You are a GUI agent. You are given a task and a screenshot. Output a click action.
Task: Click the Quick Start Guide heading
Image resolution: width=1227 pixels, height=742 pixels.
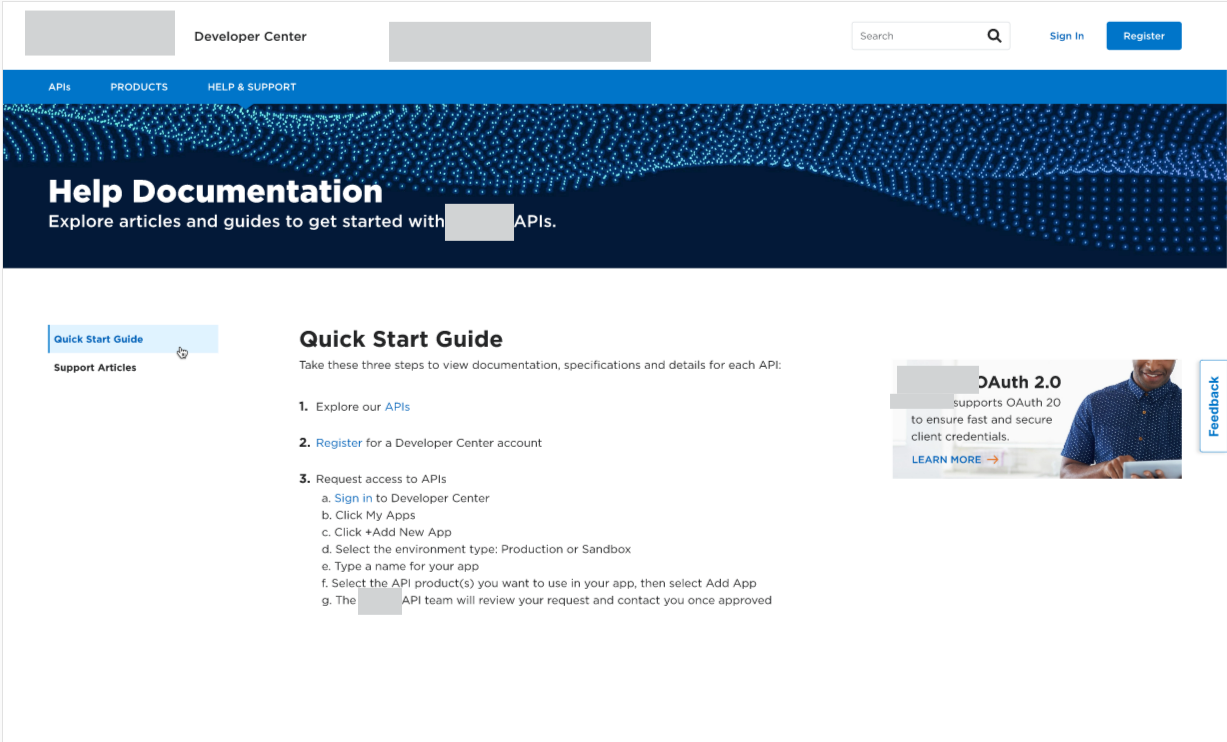(401, 339)
